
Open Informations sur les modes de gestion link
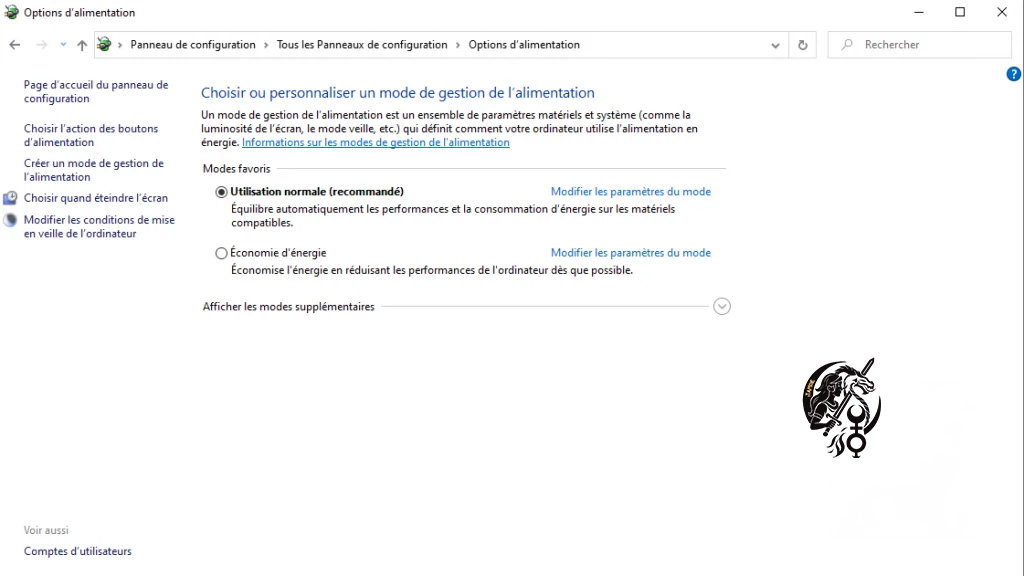coord(376,142)
